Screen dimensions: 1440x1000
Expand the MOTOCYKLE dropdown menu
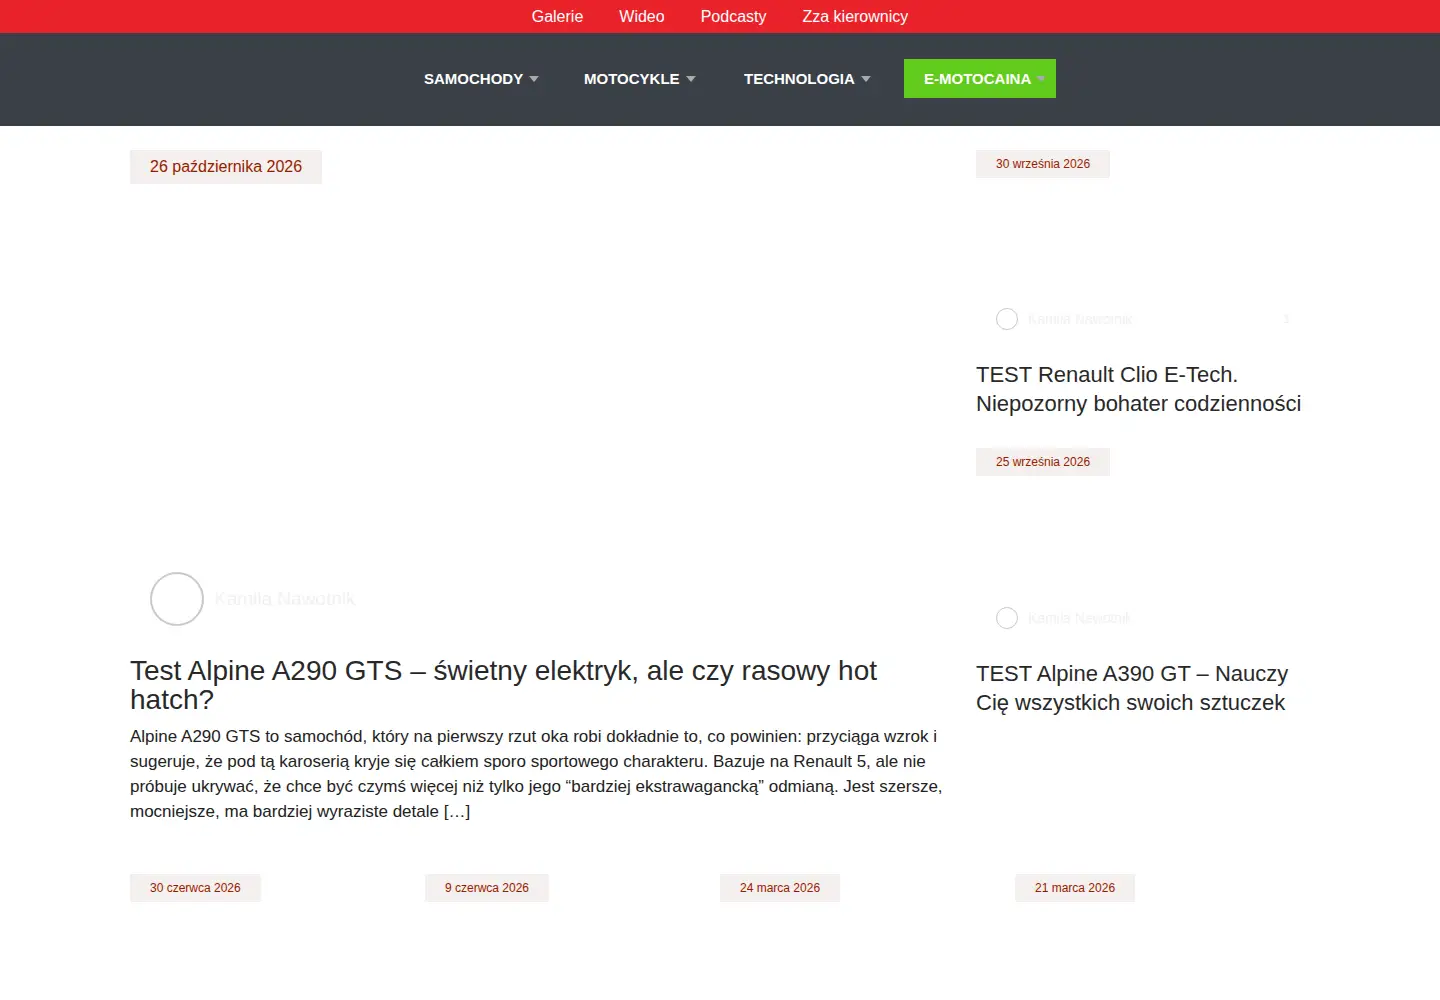(639, 79)
